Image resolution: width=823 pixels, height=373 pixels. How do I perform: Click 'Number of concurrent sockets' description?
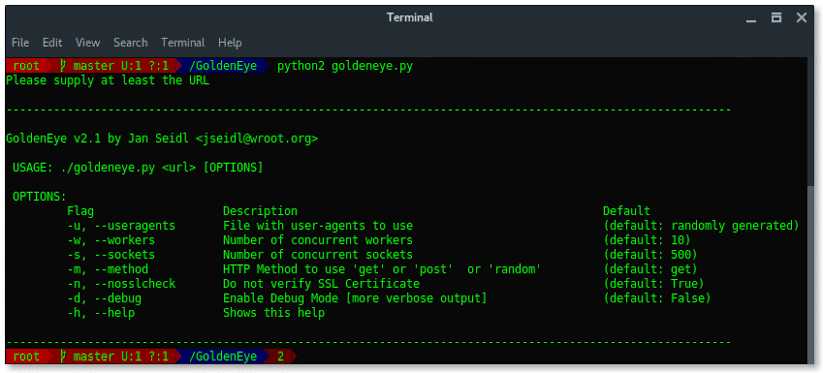(318, 255)
